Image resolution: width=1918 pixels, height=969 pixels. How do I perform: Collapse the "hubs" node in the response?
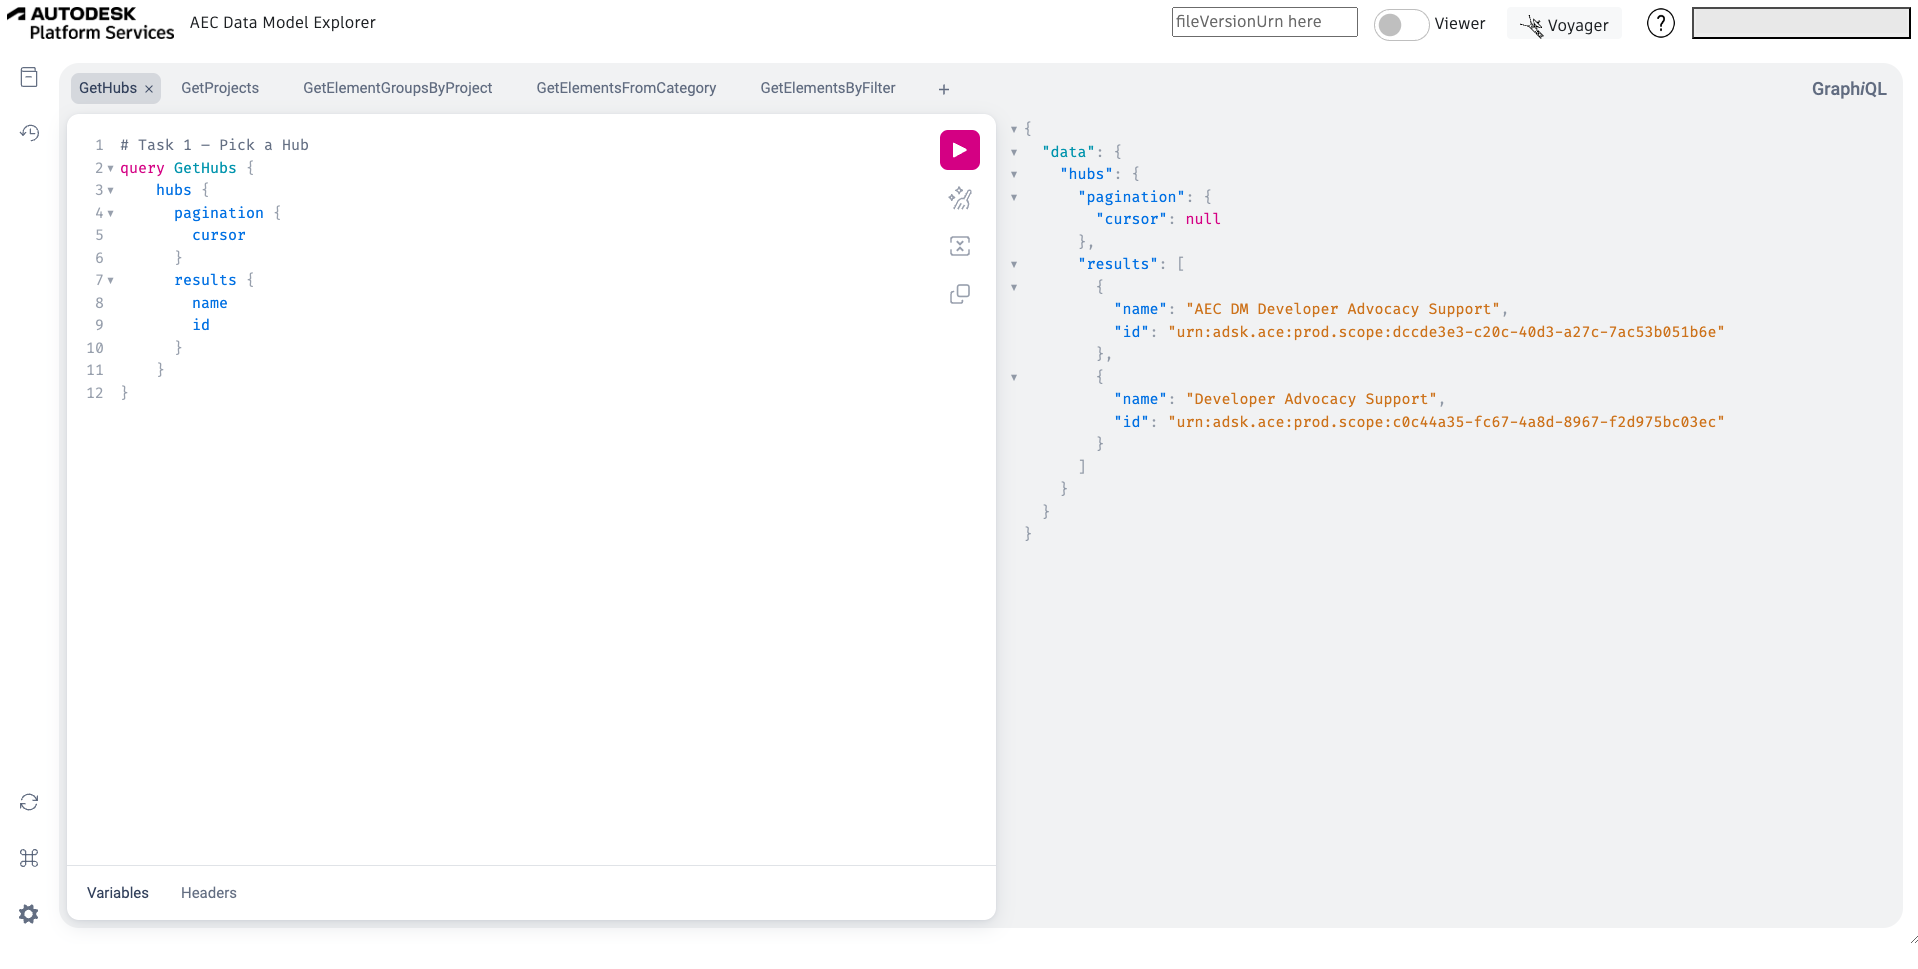pos(1014,175)
